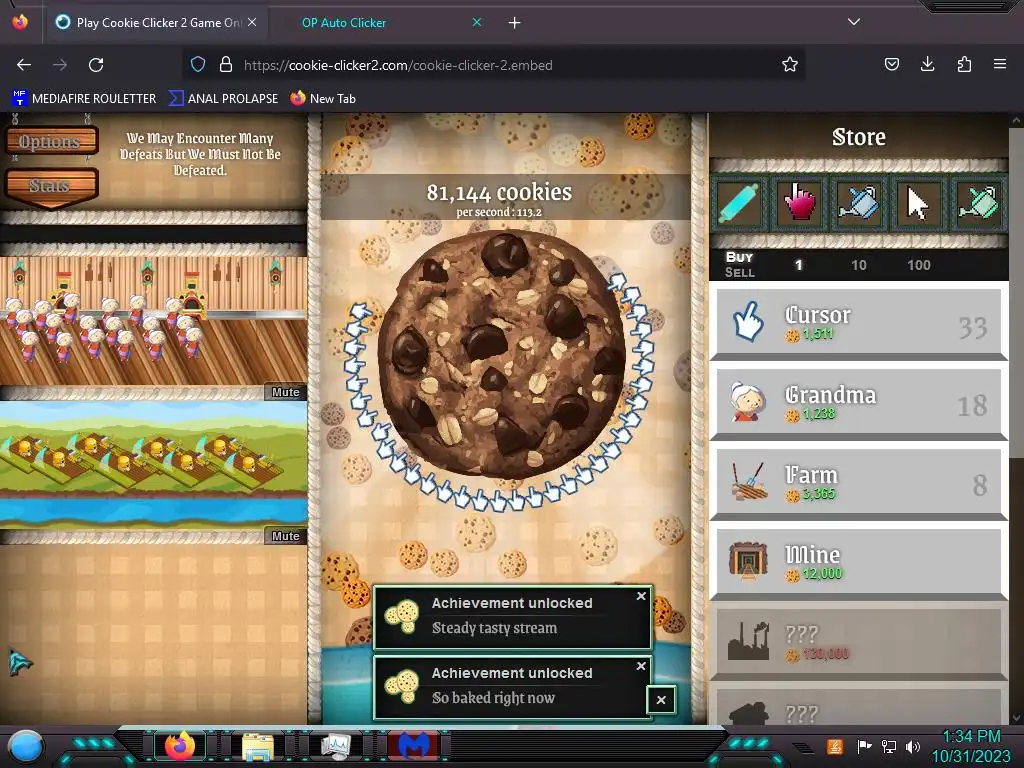Open the extensions menu
The image size is (1024, 768).
pyautogui.click(x=964, y=64)
